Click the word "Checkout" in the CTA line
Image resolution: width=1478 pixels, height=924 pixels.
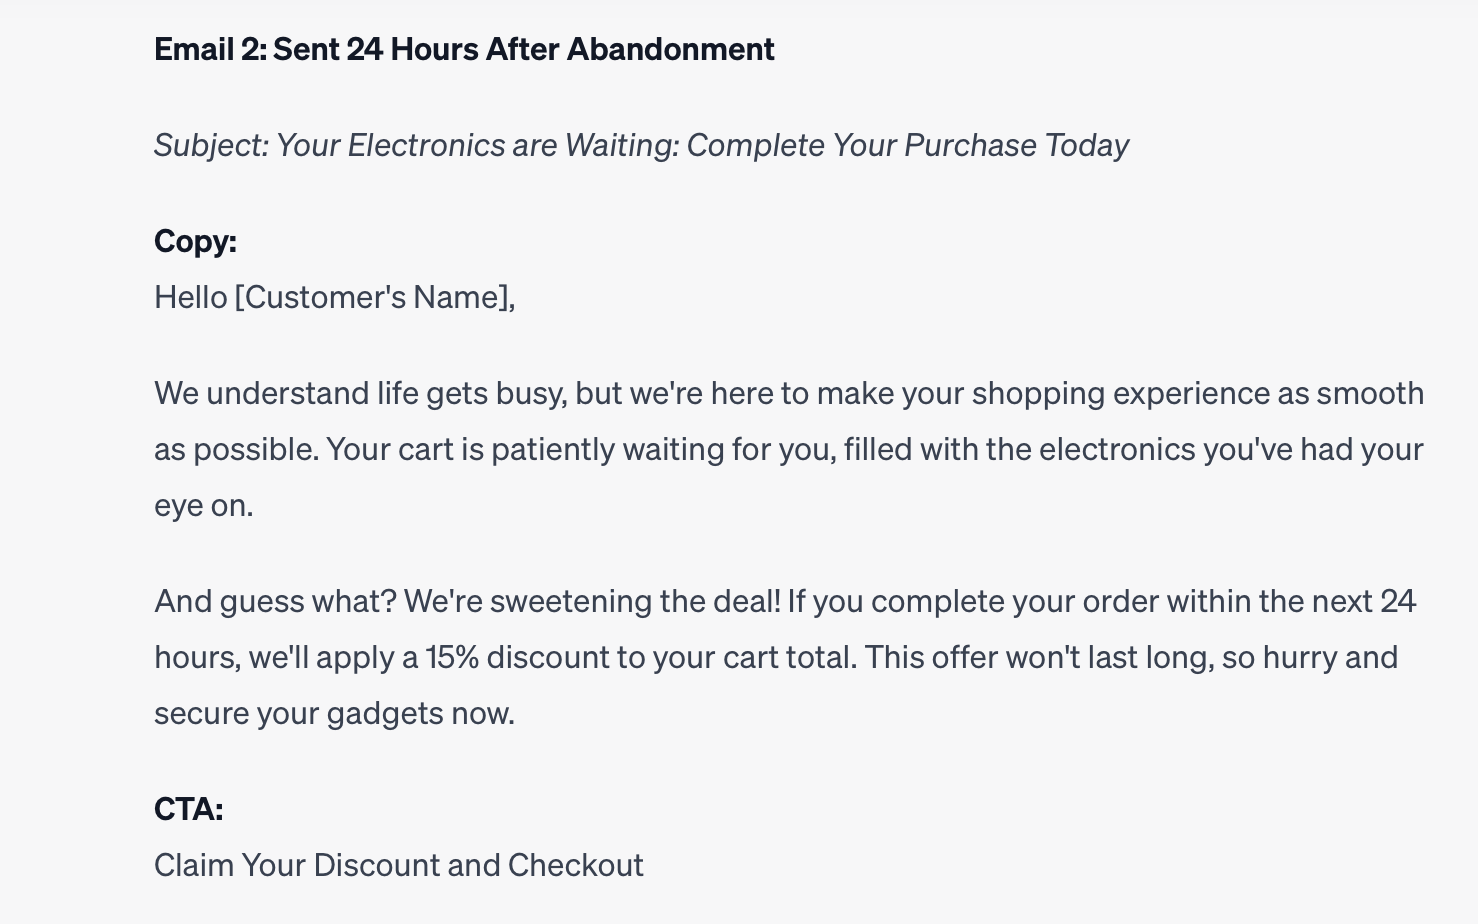[575, 865]
